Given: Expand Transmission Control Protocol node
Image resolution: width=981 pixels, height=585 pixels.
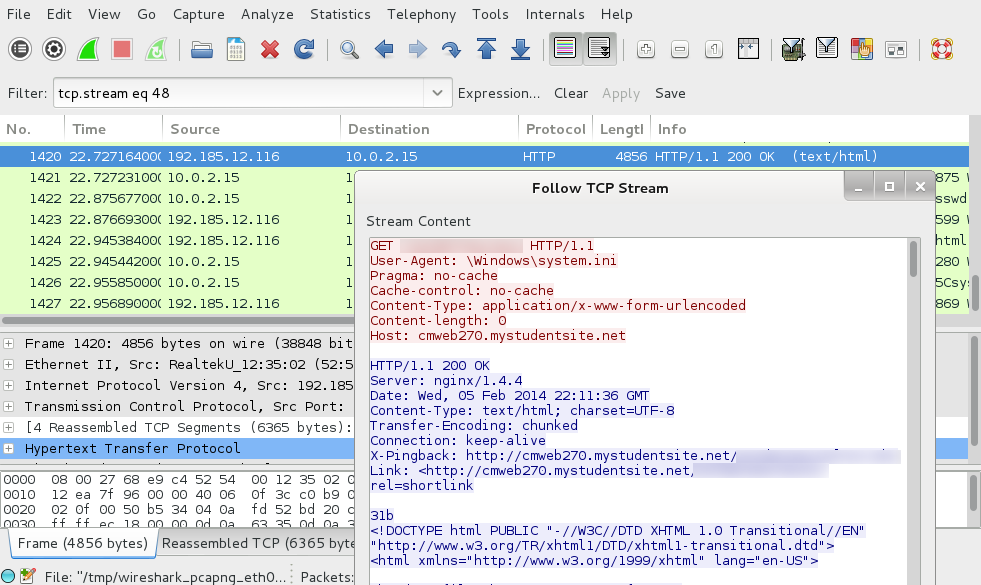Looking at the screenshot, I should point(9,406).
